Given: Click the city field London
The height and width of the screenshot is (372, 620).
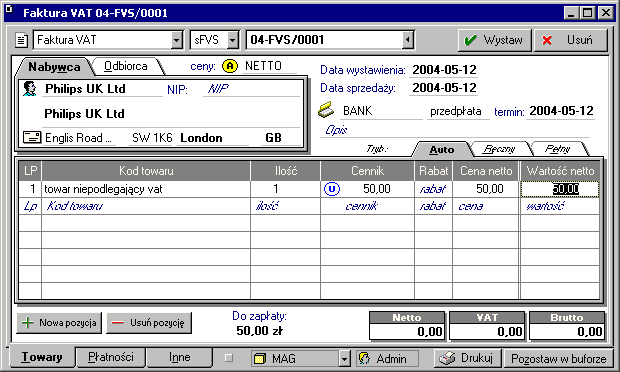Looking at the screenshot, I should click(x=213, y=138).
